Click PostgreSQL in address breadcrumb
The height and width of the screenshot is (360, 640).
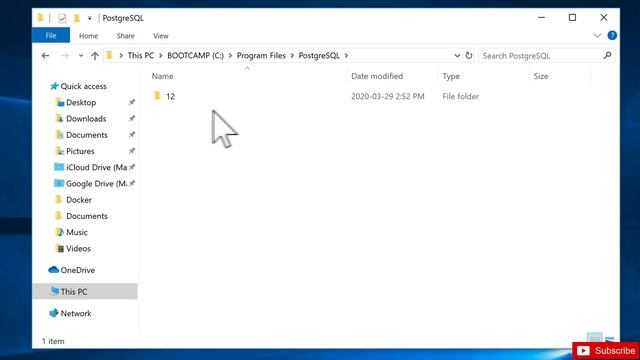(x=319, y=56)
